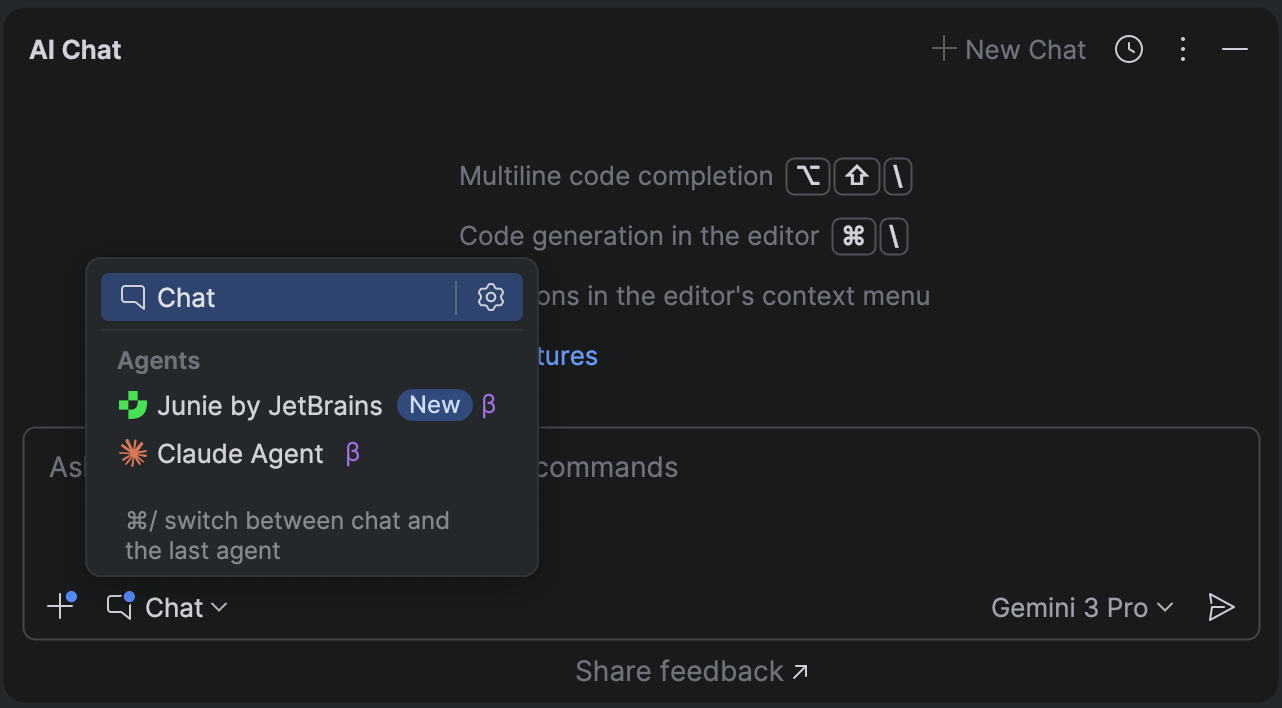Click the beta symbol next to Junie
The image size is (1282, 708).
(x=489, y=405)
